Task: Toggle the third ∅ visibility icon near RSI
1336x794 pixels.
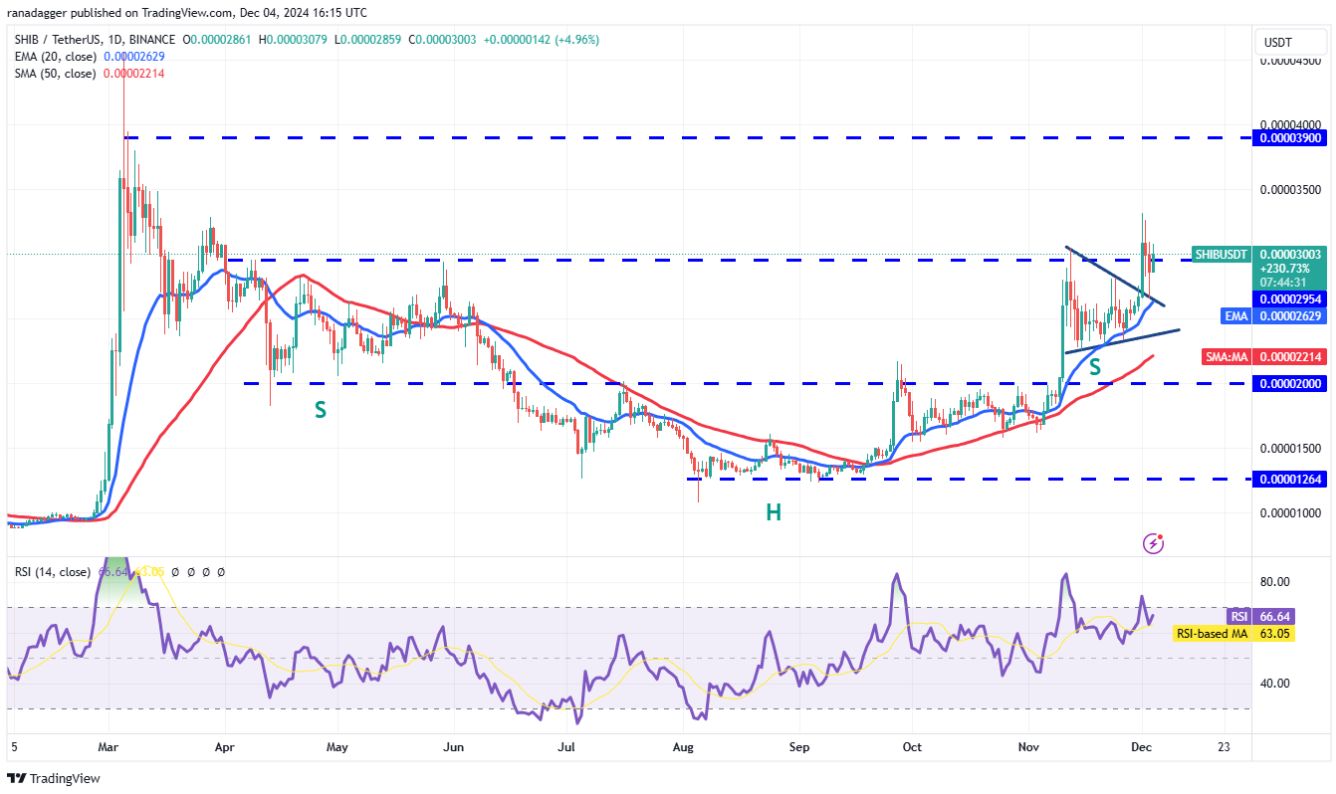Action: pos(206,572)
